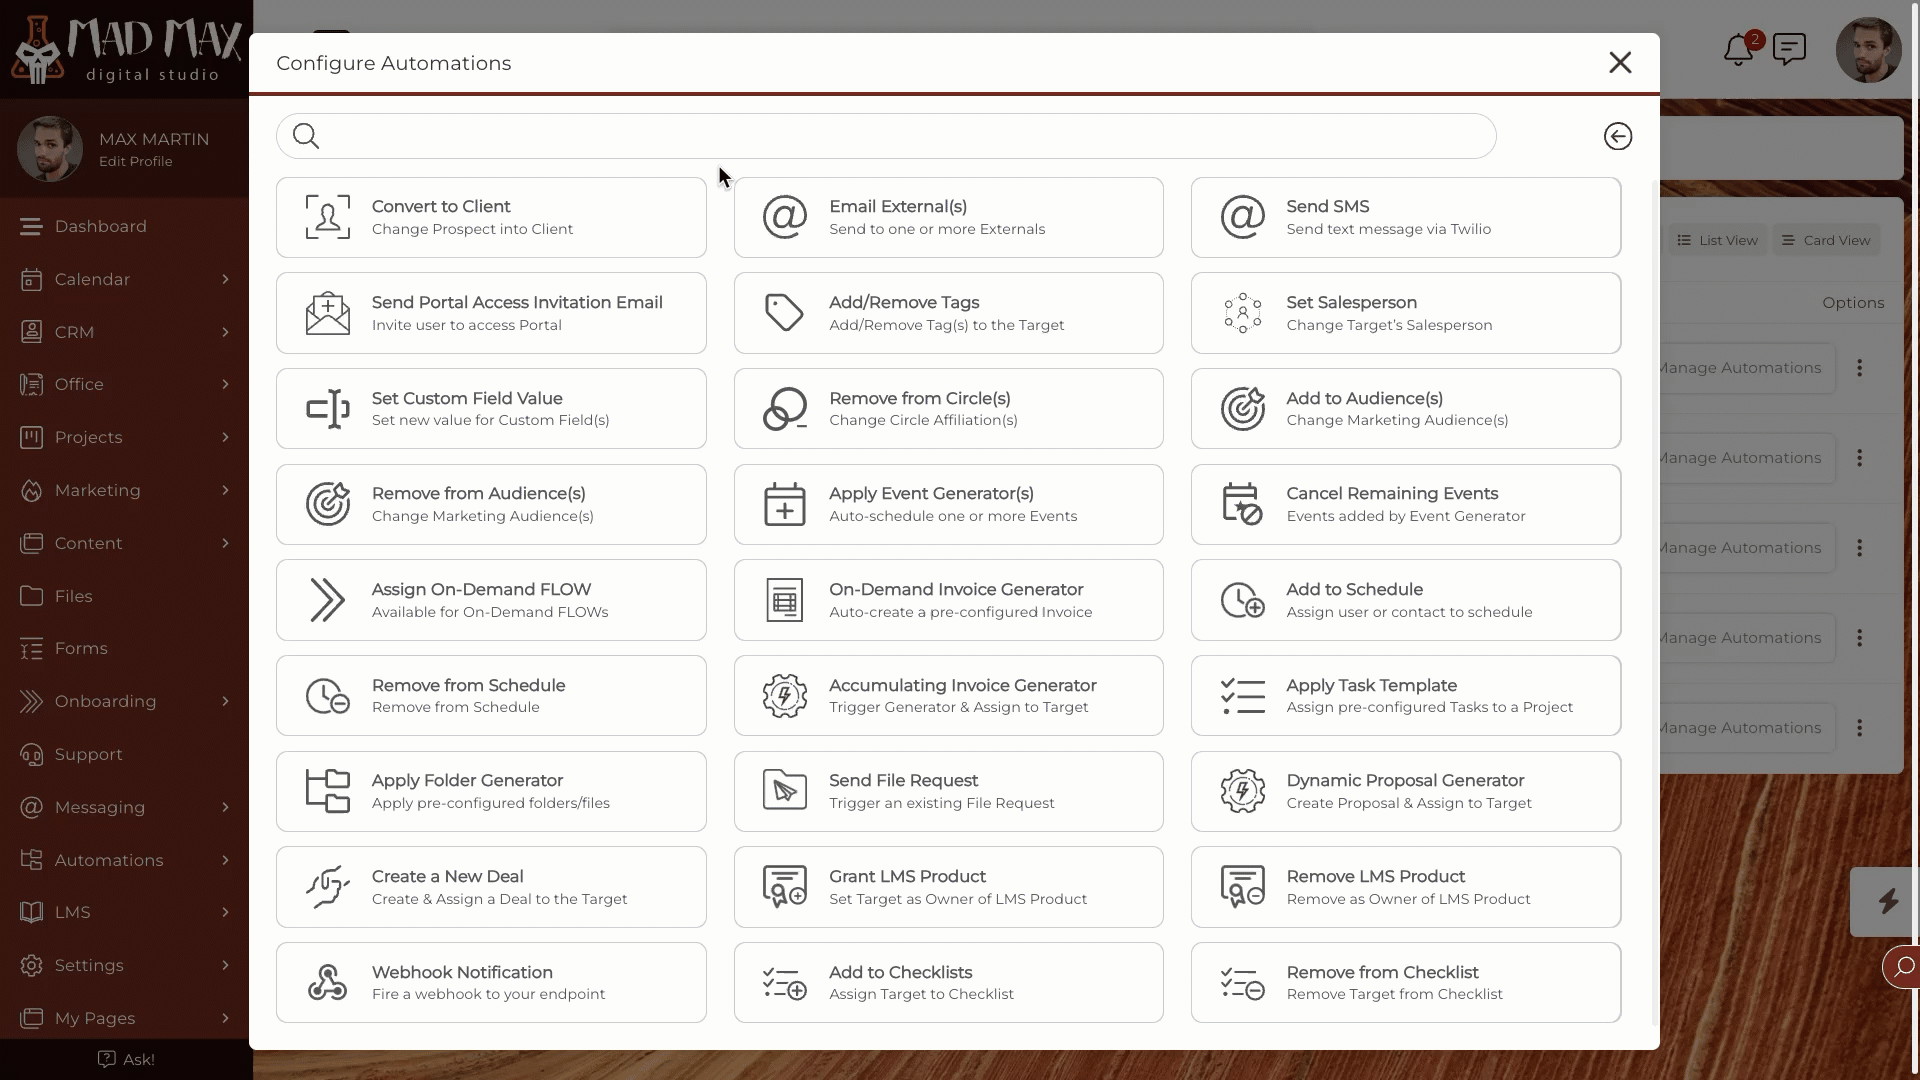Select the Dynamic Proposal Generator icon
This screenshot has height=1080, width=1920.
coord(1240,791)
